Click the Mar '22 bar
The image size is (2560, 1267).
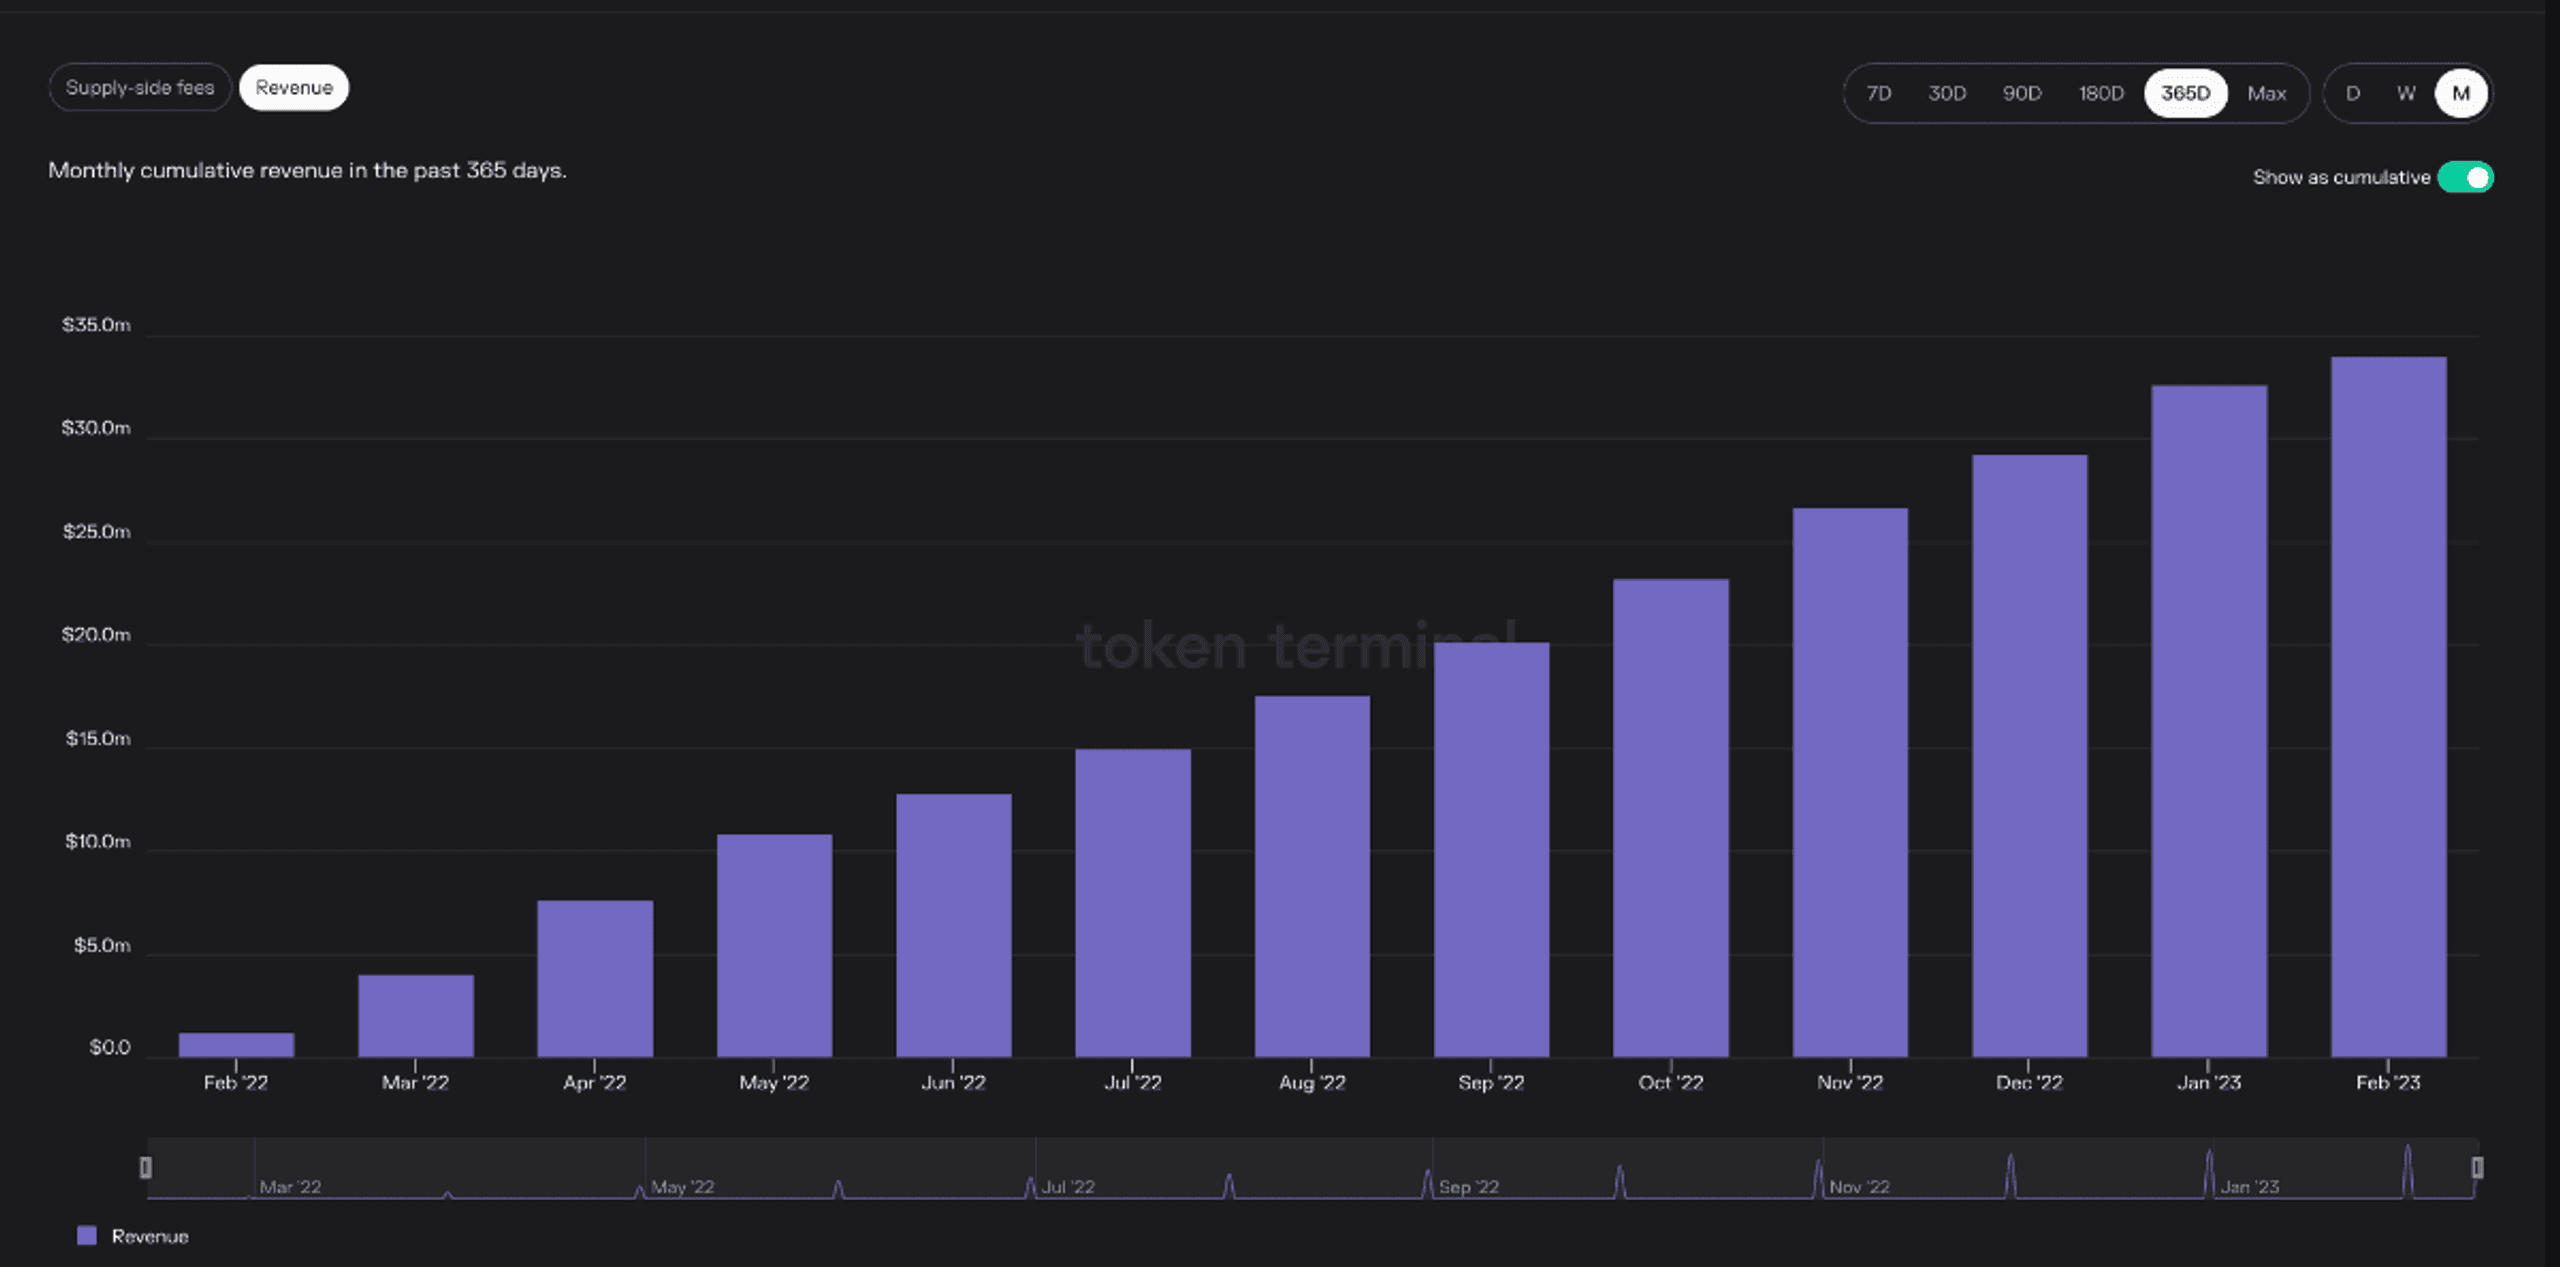coord(416,1016)
